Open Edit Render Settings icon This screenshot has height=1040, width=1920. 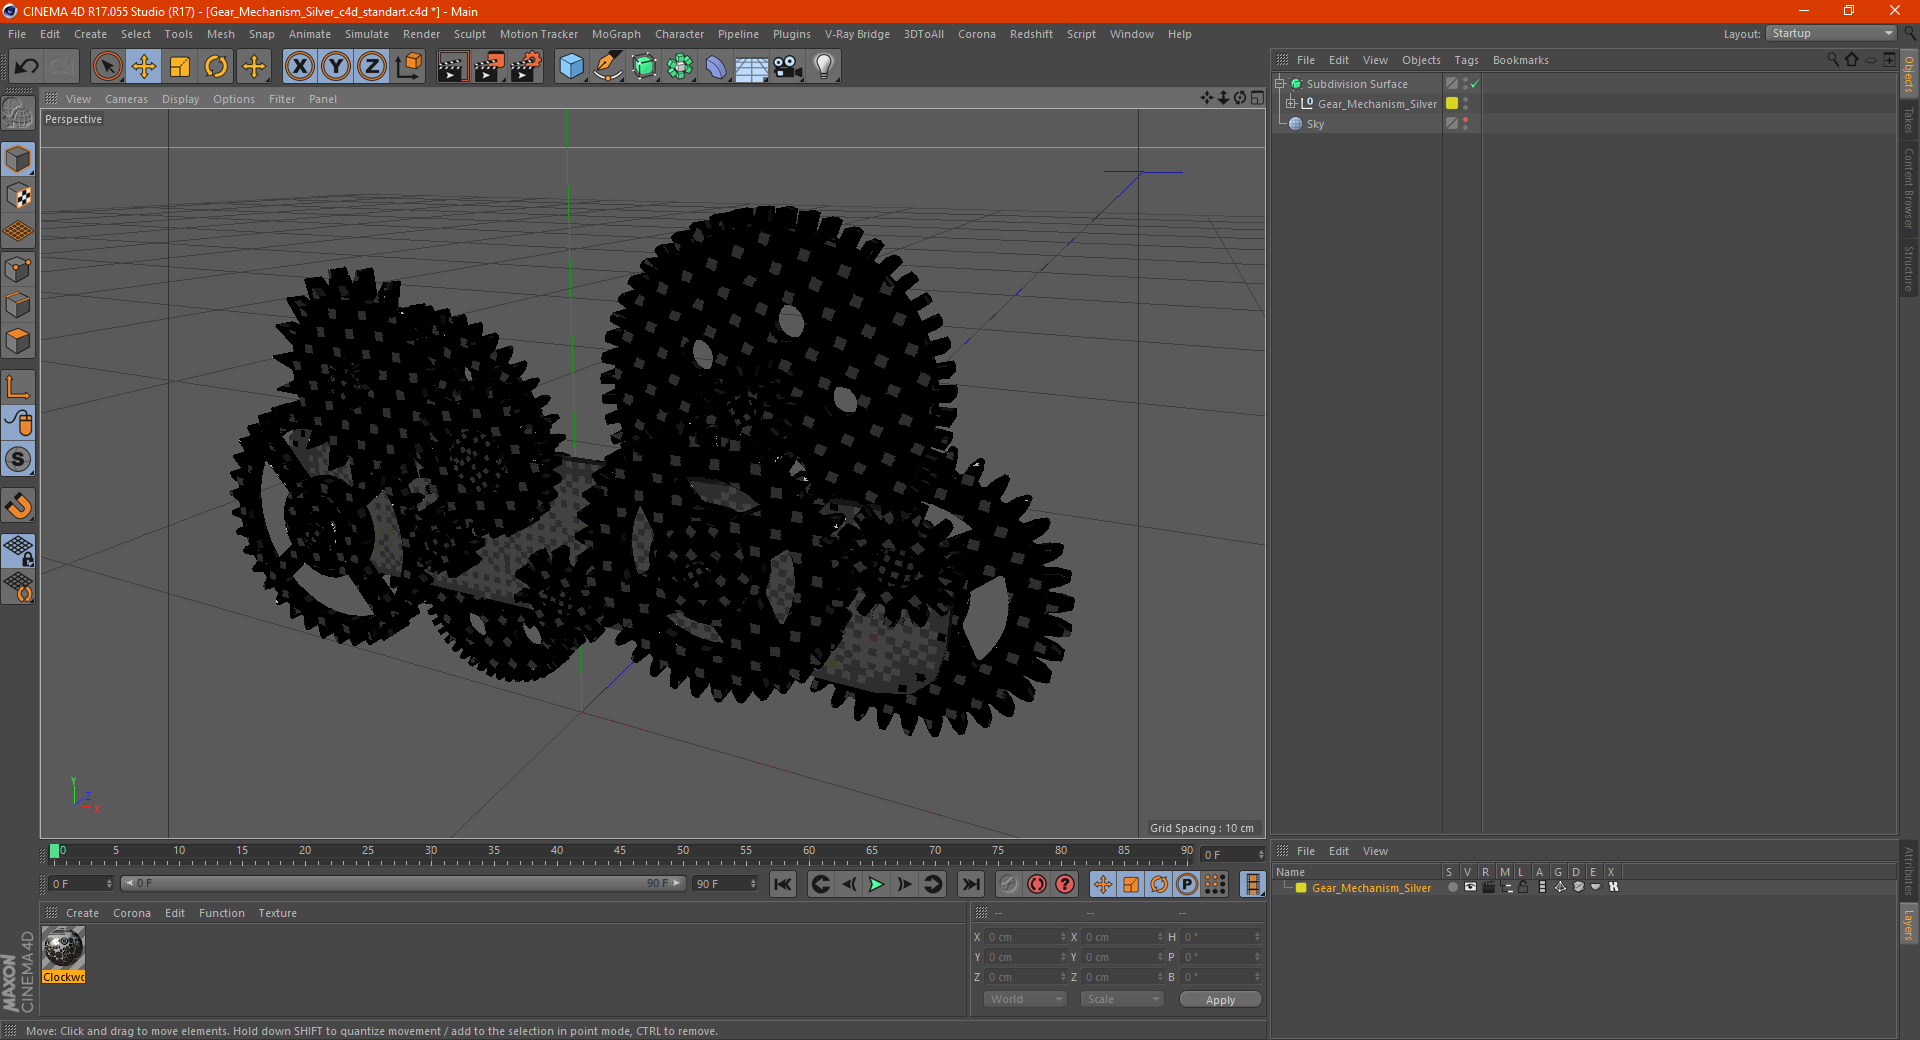coord(526,67)
